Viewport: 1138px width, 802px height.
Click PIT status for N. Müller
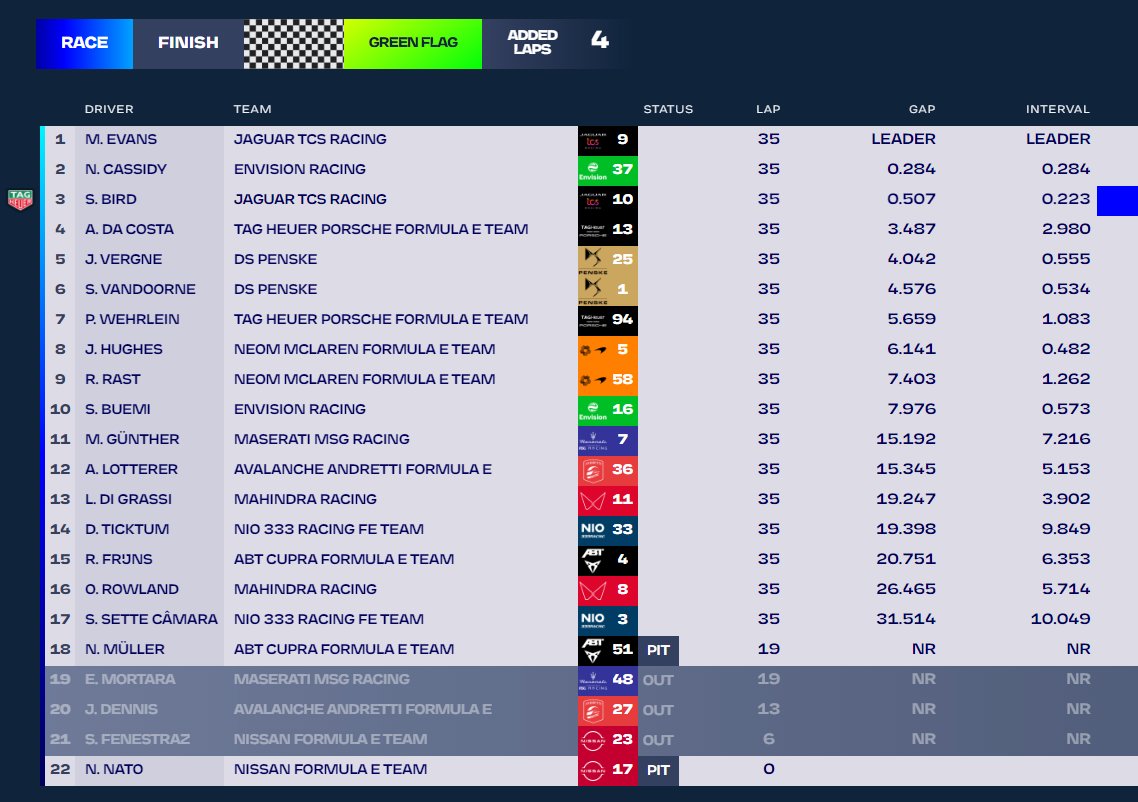(x=658, y=650)
